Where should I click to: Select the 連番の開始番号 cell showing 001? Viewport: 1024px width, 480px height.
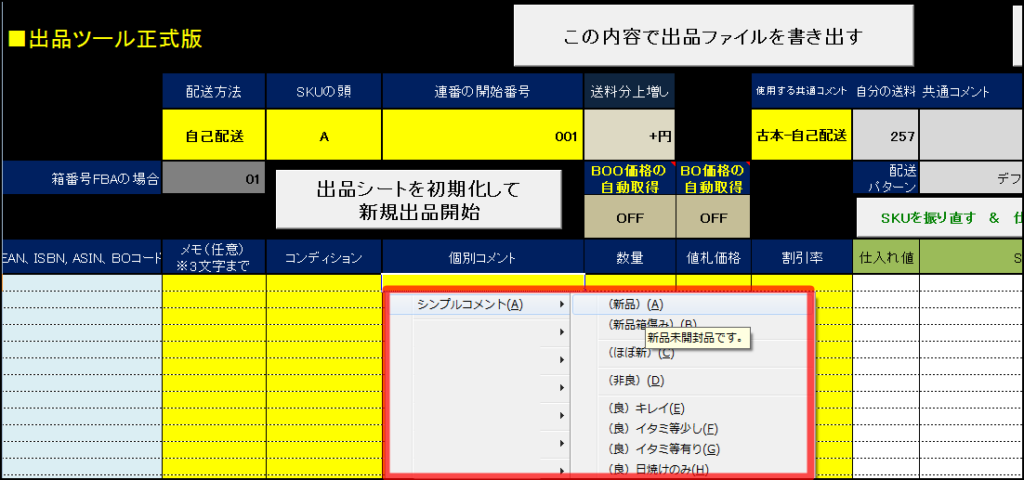point(483,135)
